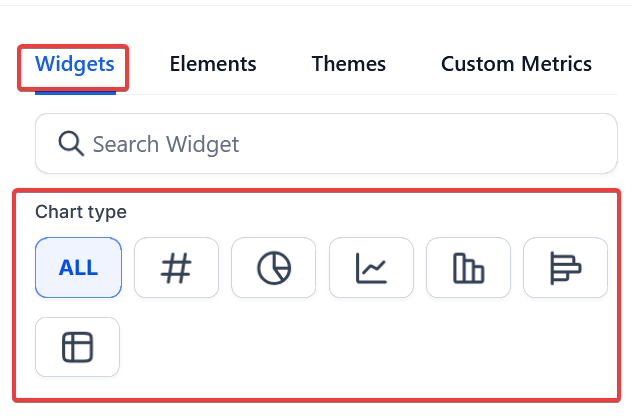This screenshot has height=418, width=632.
Task: Click the Chart type section label
Action: pyautogui.click(x=81, y=212)
